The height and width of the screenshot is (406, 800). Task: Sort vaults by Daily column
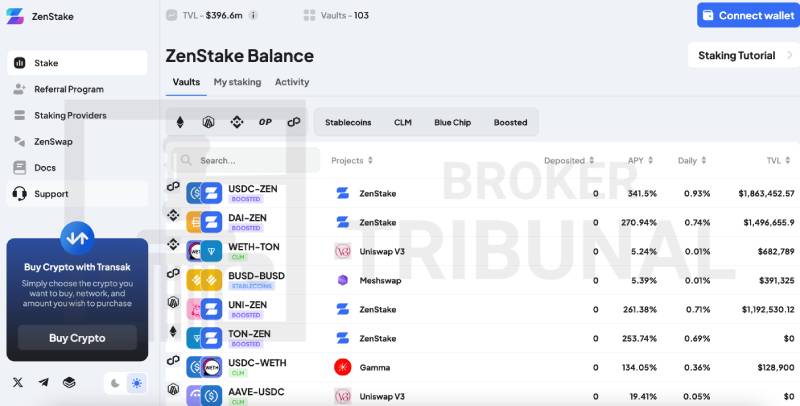692,161
